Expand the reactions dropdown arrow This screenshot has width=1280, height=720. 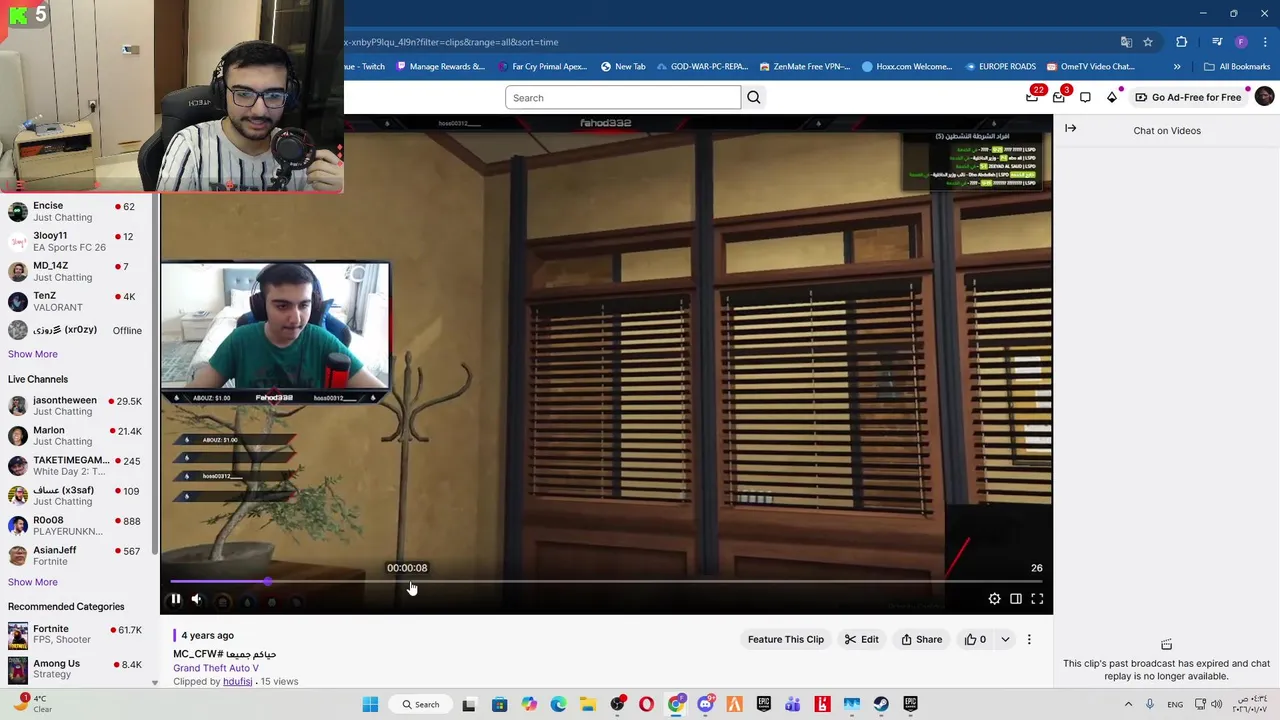(x=1005, y=639)
